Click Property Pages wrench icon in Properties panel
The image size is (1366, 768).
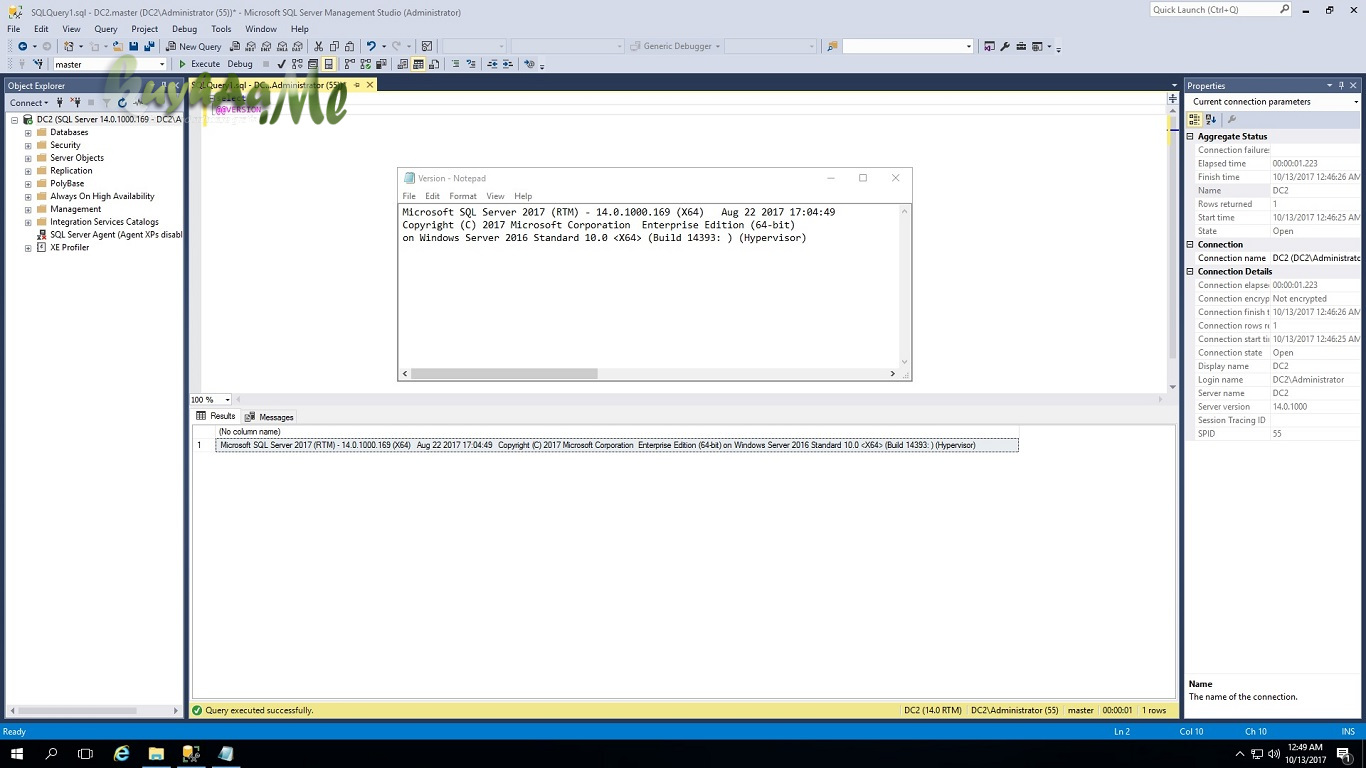pyautogui.click(x=1232, y=119)
